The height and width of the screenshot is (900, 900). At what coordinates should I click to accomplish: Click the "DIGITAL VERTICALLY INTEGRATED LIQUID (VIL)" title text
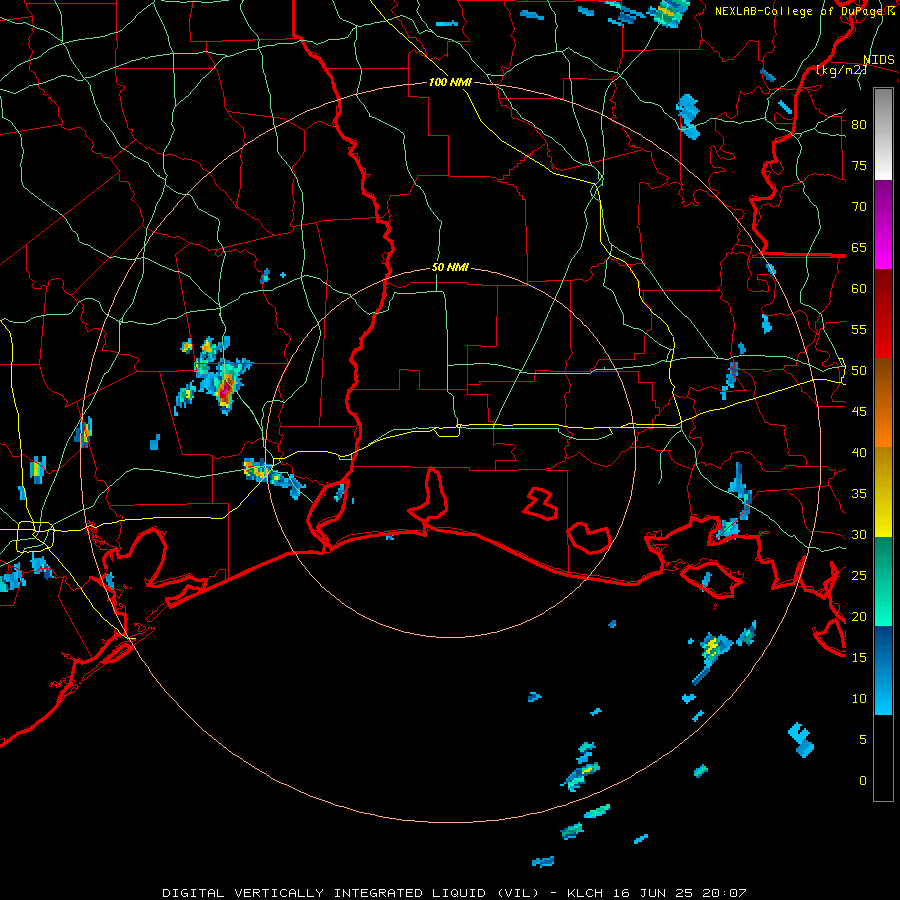pos(351,893)
